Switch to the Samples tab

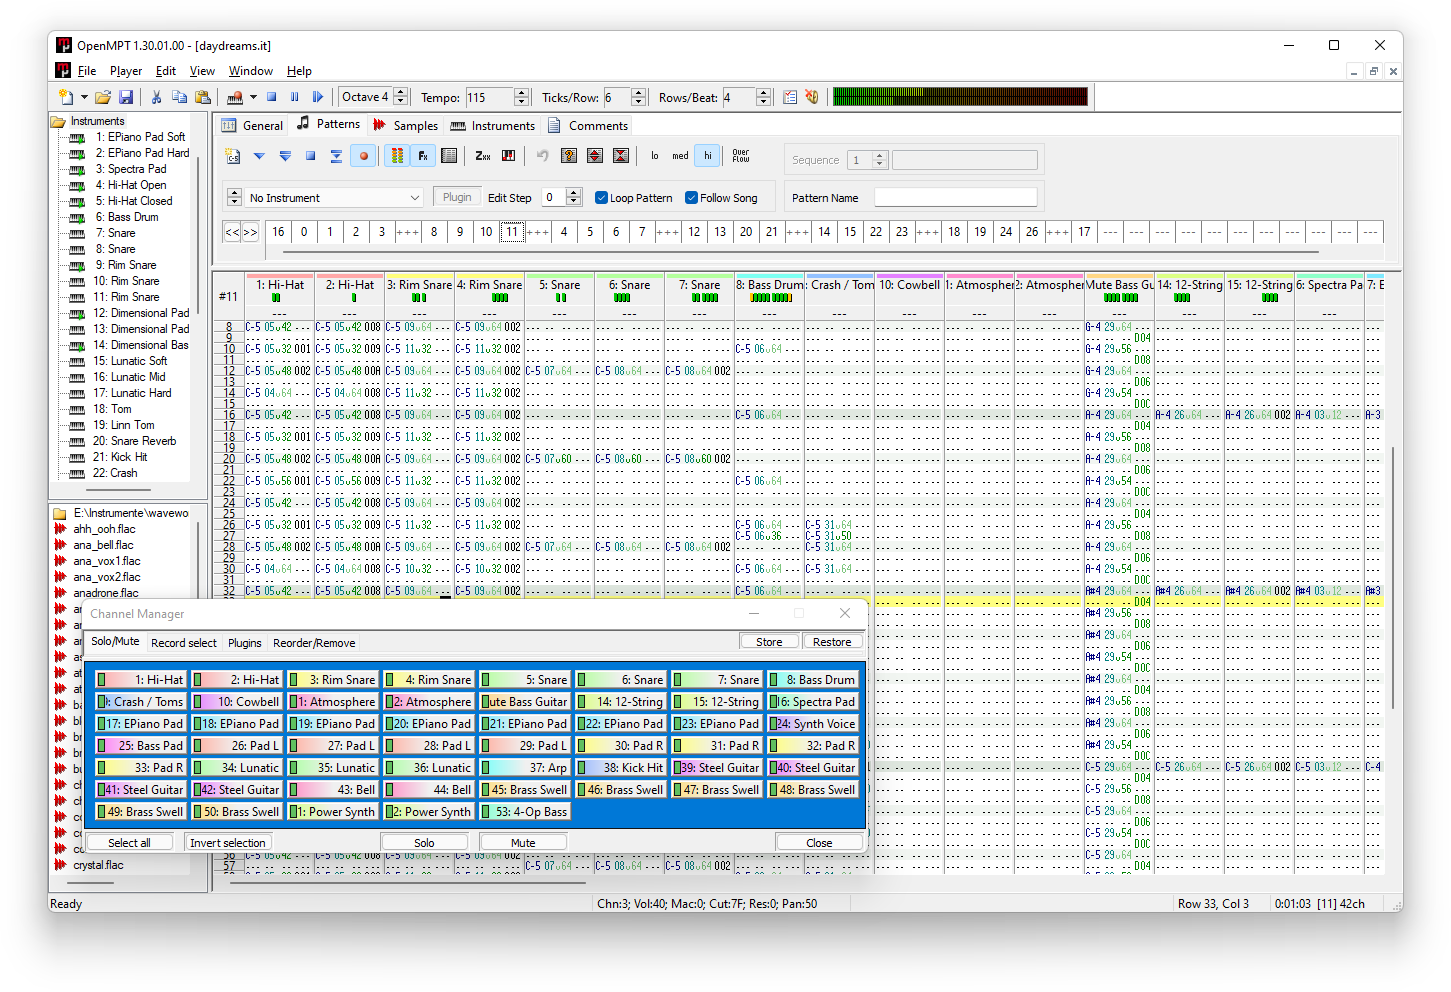405,125
